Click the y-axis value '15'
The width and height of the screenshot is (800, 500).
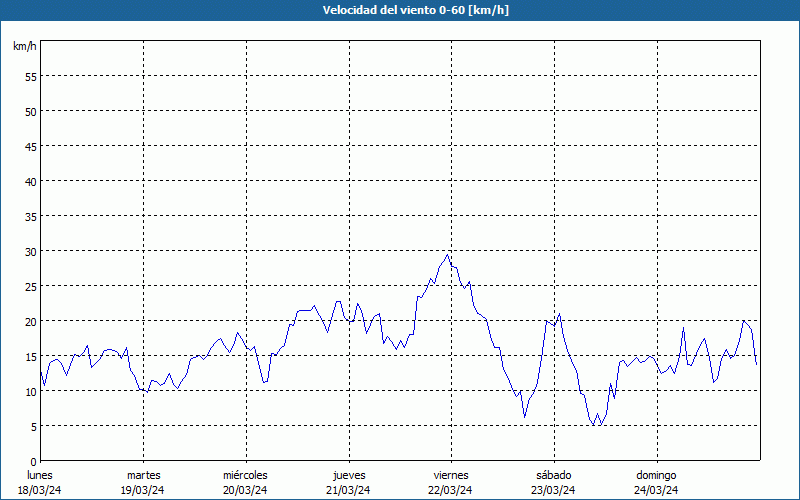[x=31, y=356]
